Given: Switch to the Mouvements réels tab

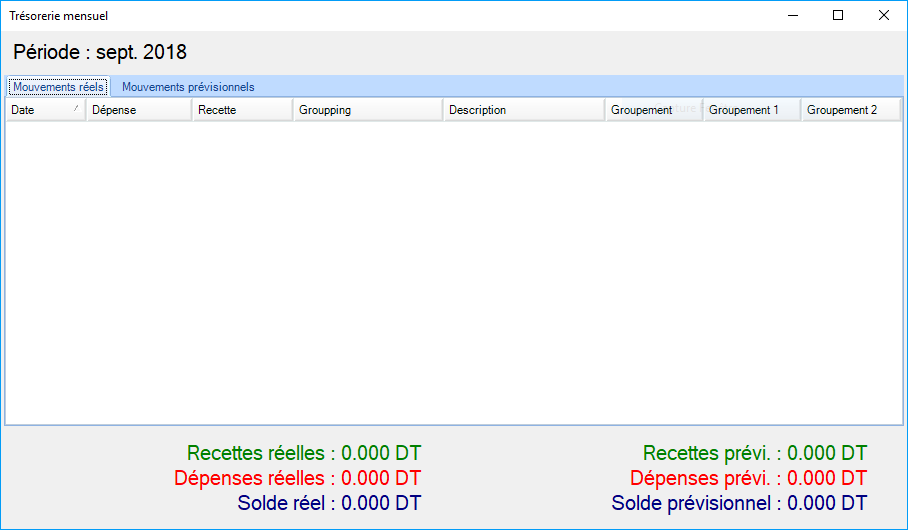Looking at the screenshot, I should (x=58, y=87).
